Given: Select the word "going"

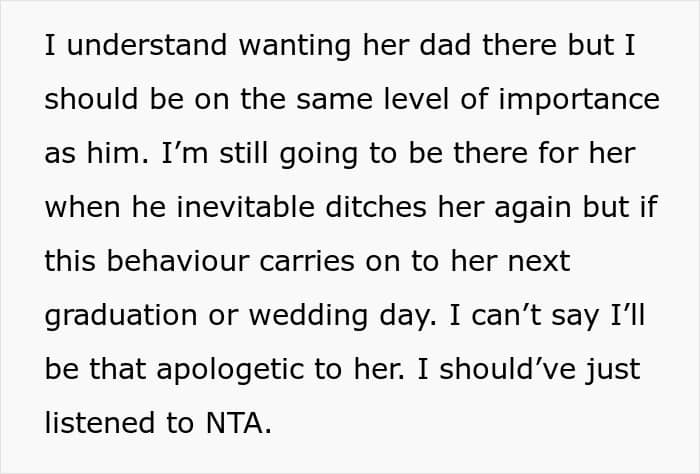Looking at the screenshot, I should 318,155.
